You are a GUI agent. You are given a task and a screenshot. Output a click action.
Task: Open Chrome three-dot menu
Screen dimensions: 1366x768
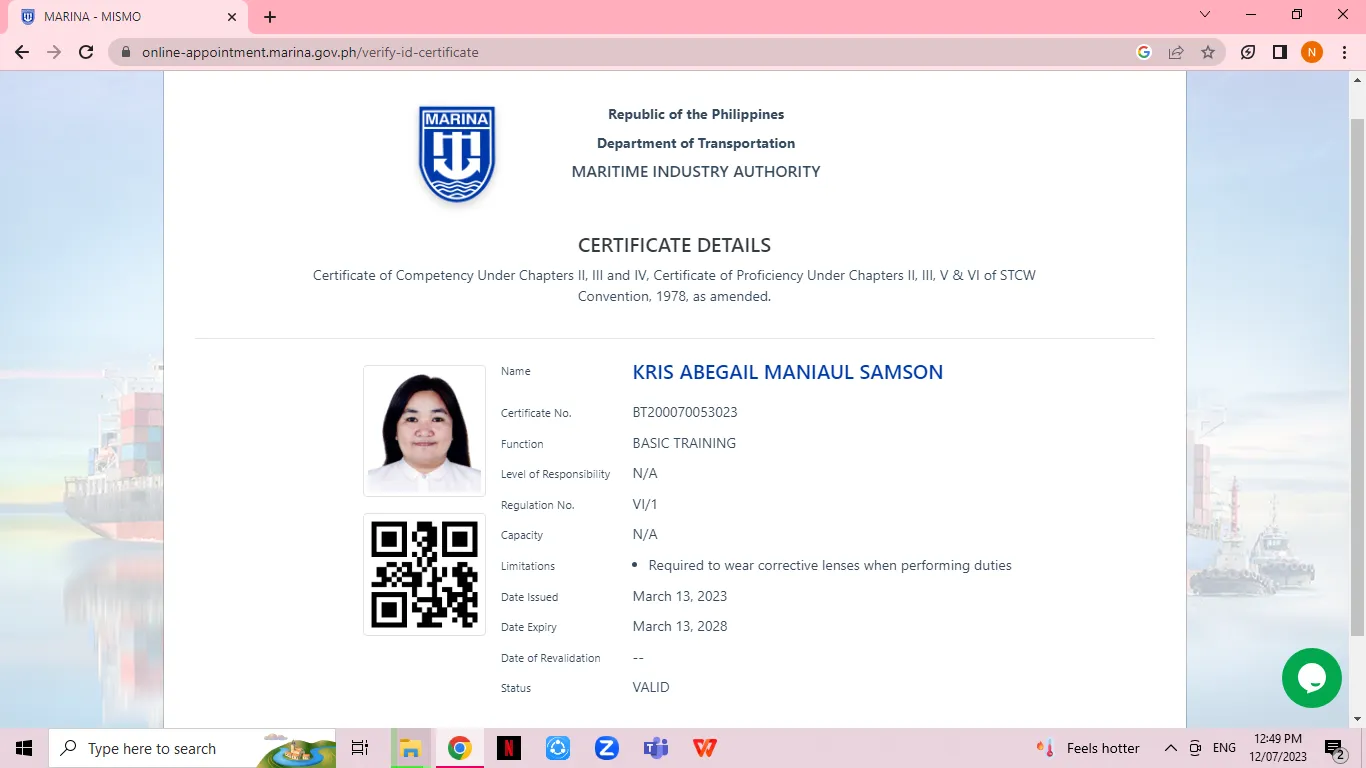point(1344,52)
